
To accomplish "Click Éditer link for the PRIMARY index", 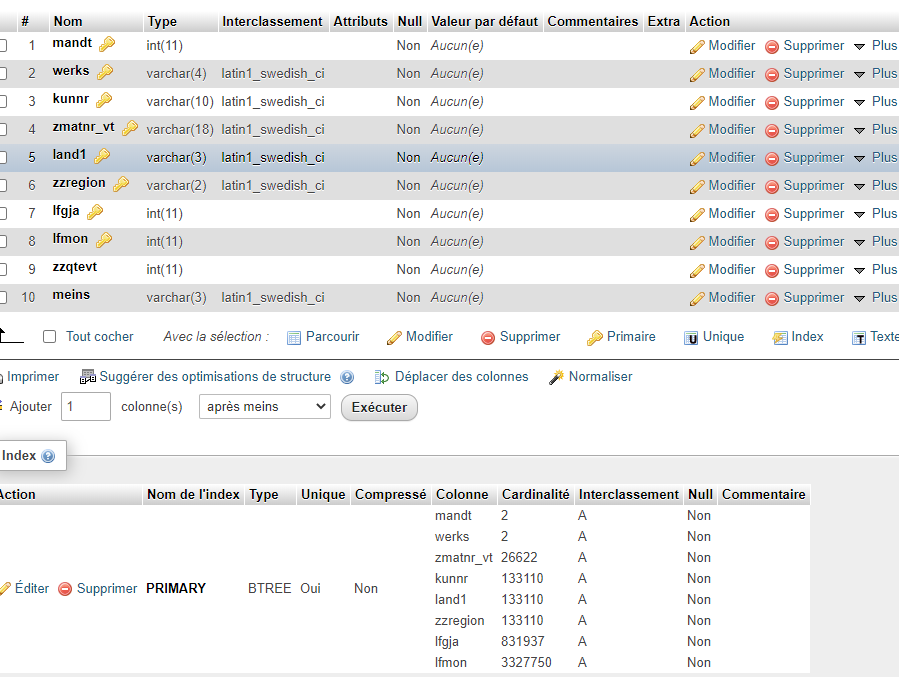I will (x=31, y=589).
